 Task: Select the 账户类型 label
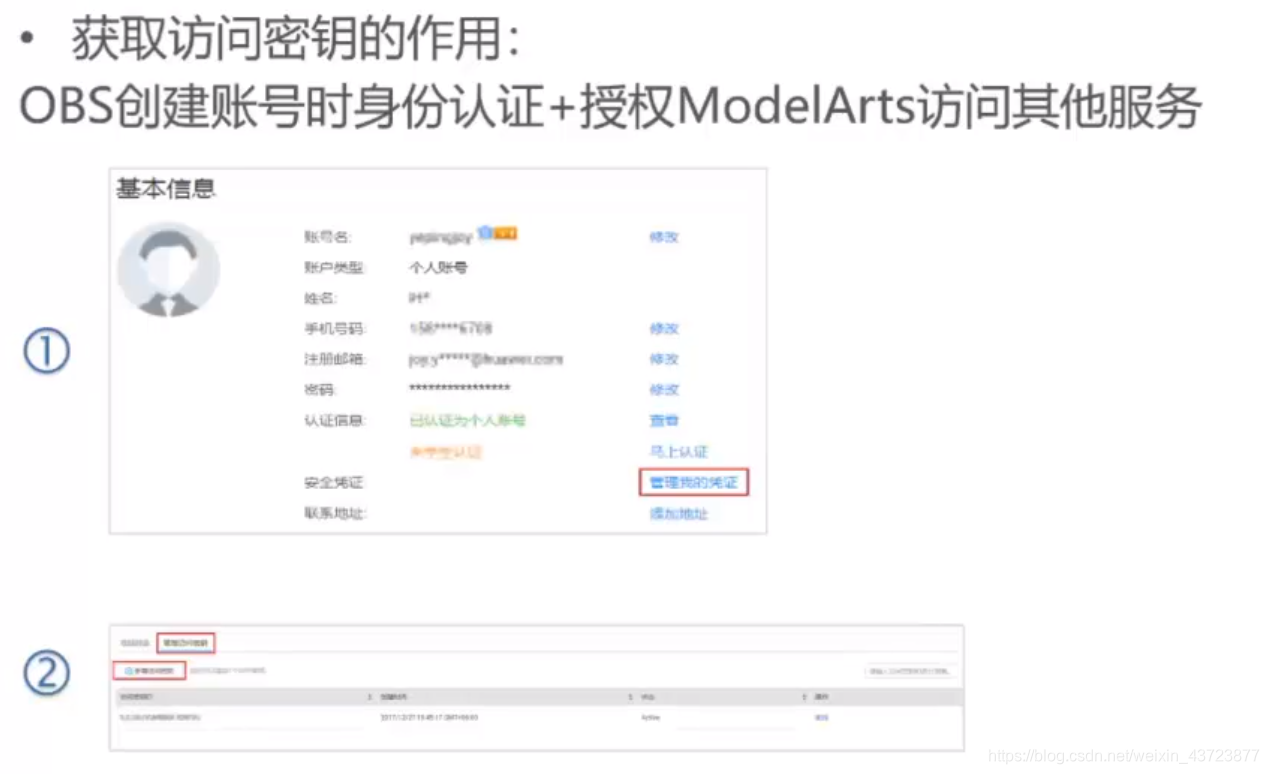pos(335,267)
